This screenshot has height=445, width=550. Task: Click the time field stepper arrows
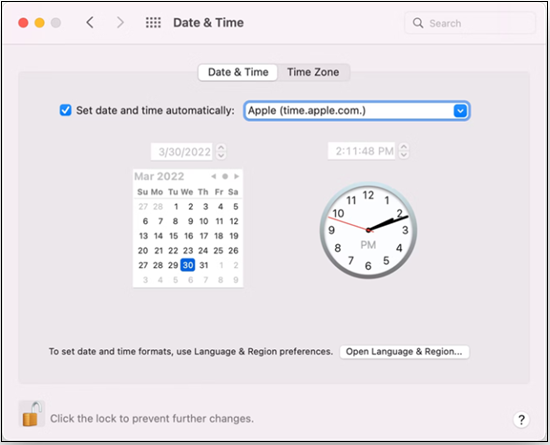pos(404,151)
